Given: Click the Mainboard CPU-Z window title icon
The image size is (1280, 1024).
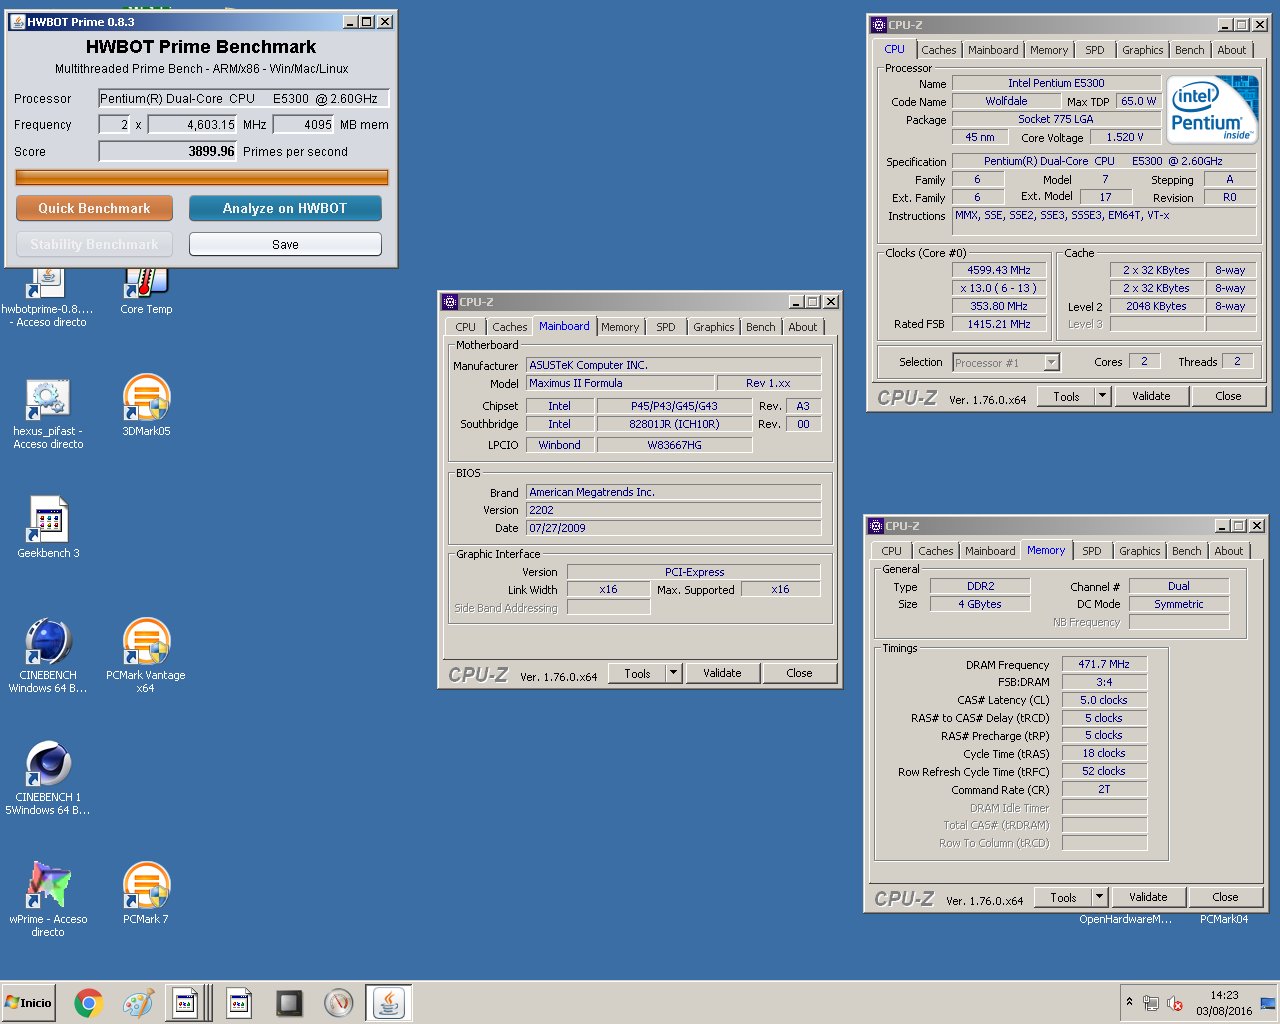Looking at the screenshot, I should [450, 302].
